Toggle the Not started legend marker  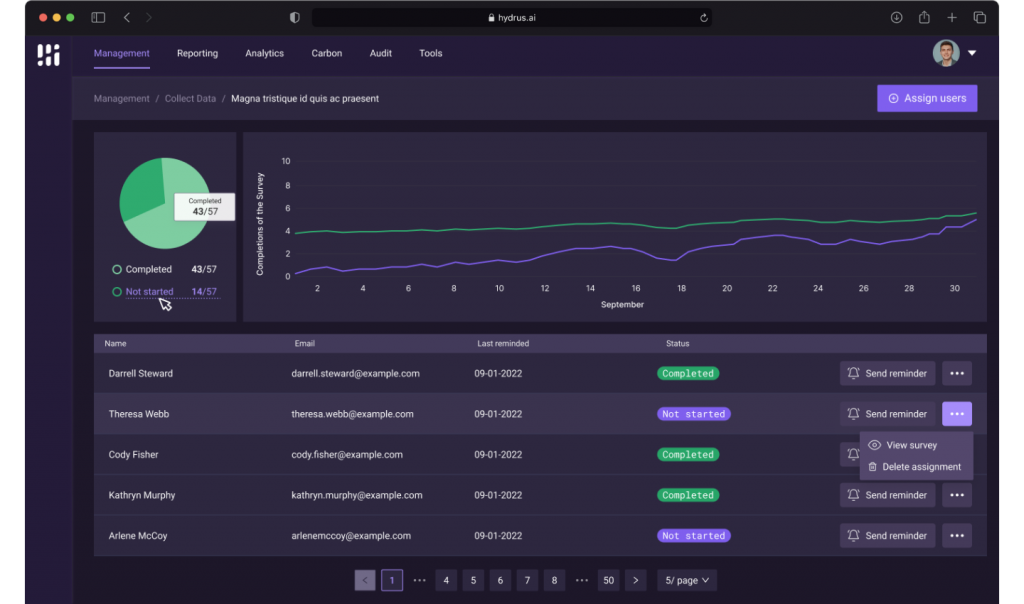117,292
